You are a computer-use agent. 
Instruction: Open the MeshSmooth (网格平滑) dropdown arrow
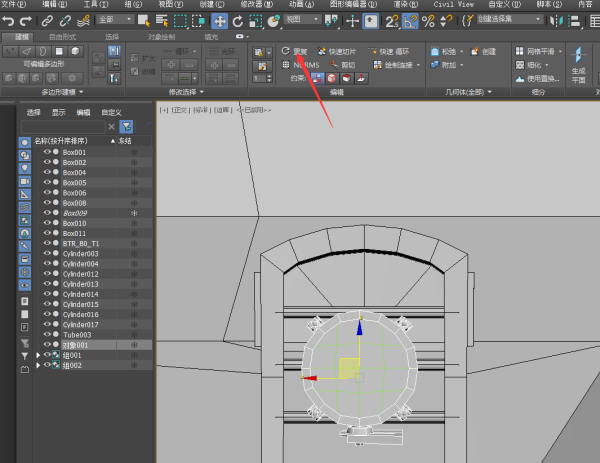(560, 51)
